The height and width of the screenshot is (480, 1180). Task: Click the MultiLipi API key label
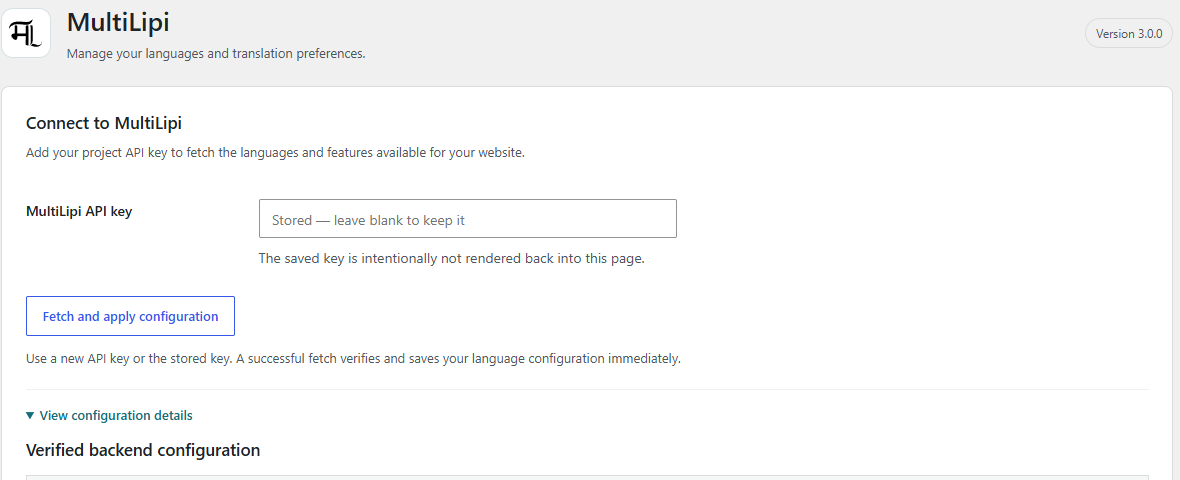coord(79,211)
